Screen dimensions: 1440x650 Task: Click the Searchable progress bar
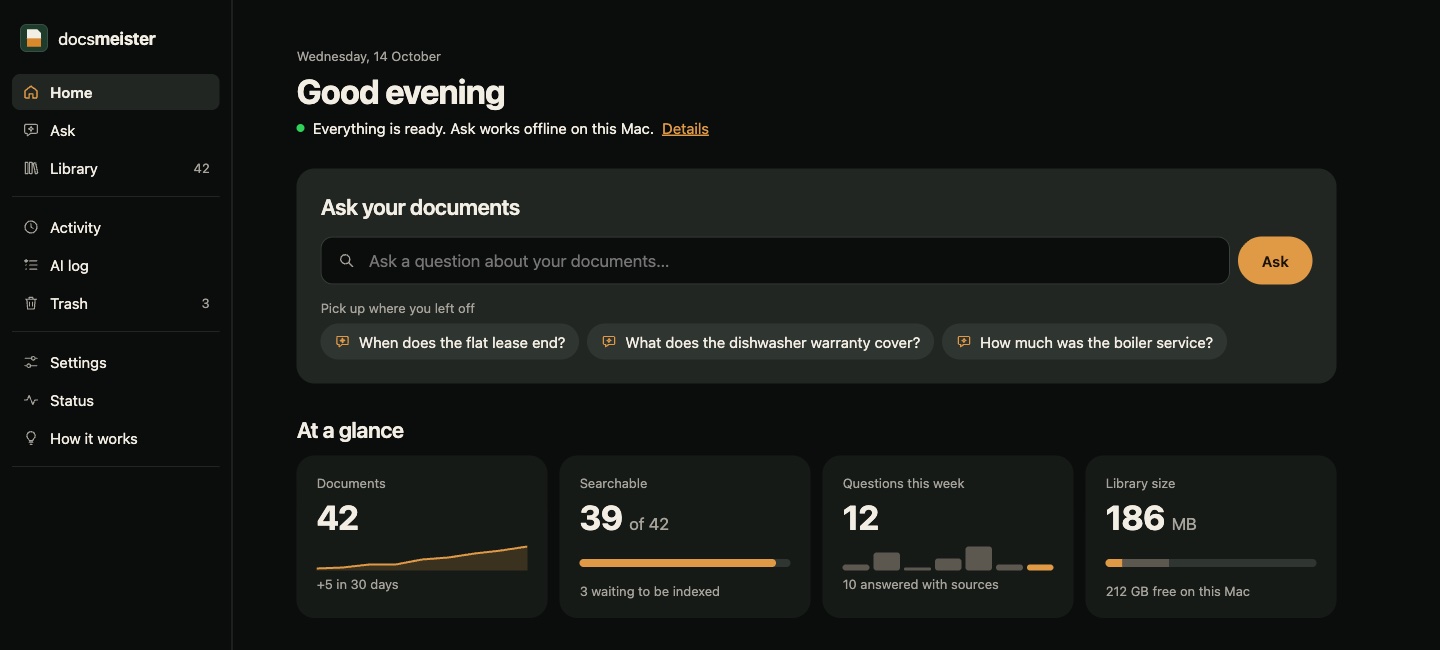click(685, 563)
